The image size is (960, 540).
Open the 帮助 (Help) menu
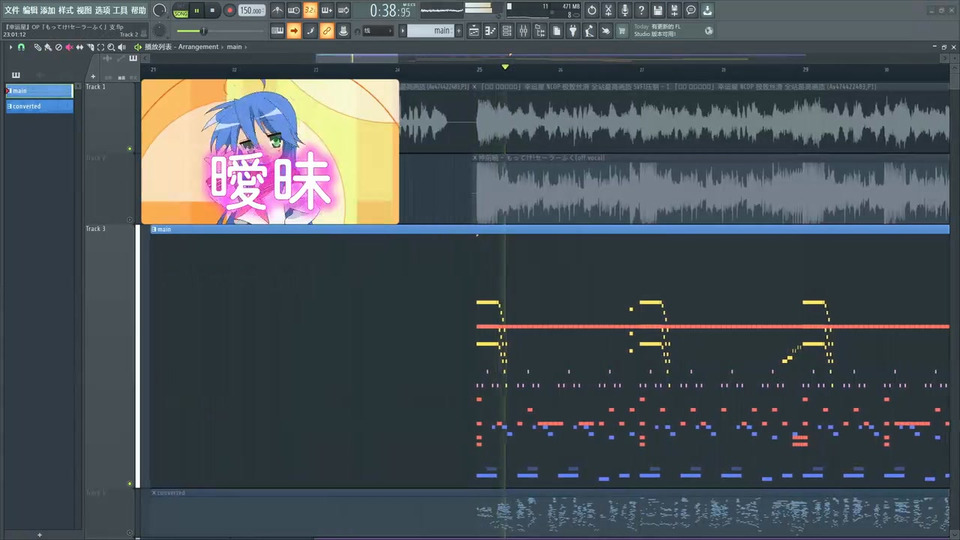click(x=138, y=10)
